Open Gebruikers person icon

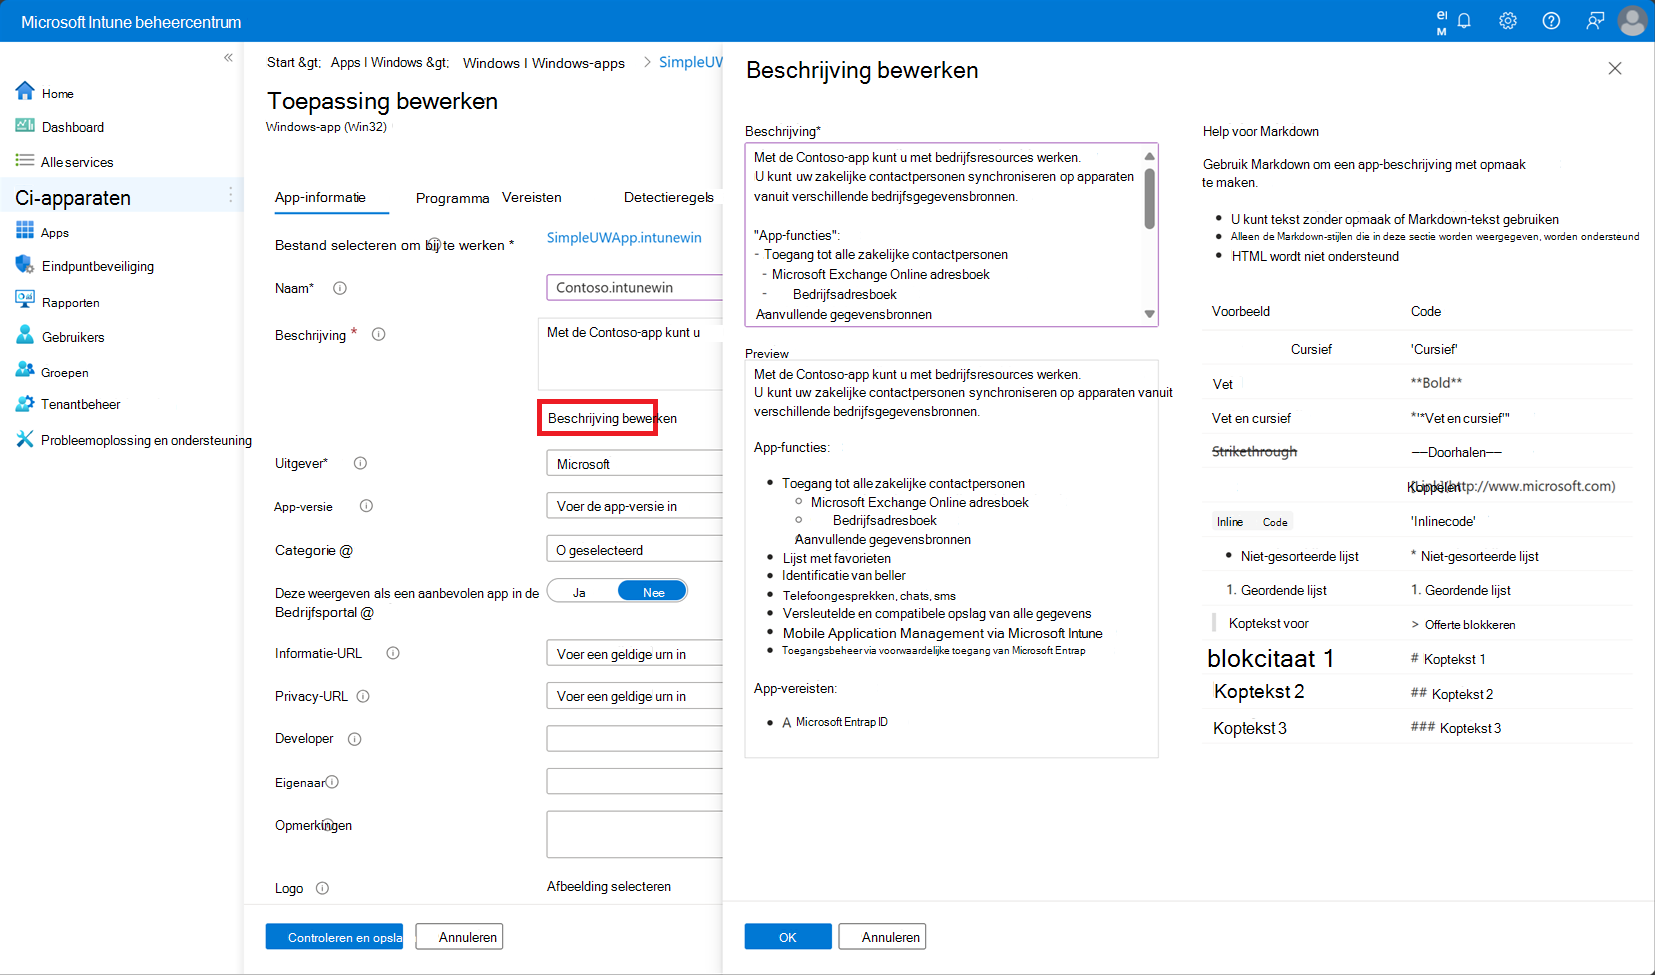pyautogui.click(x=25, y=336)
